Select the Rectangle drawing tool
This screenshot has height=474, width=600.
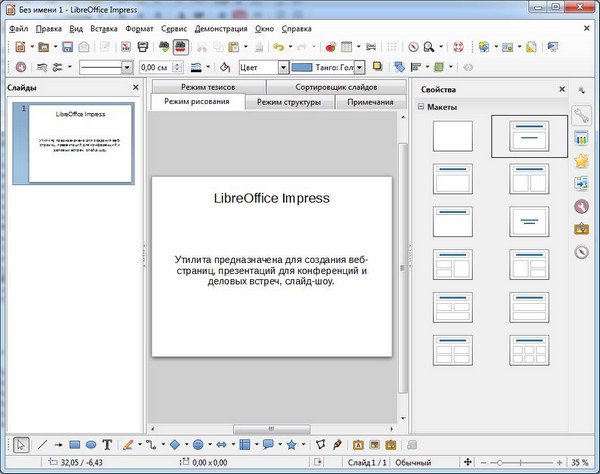coord(75,444)
